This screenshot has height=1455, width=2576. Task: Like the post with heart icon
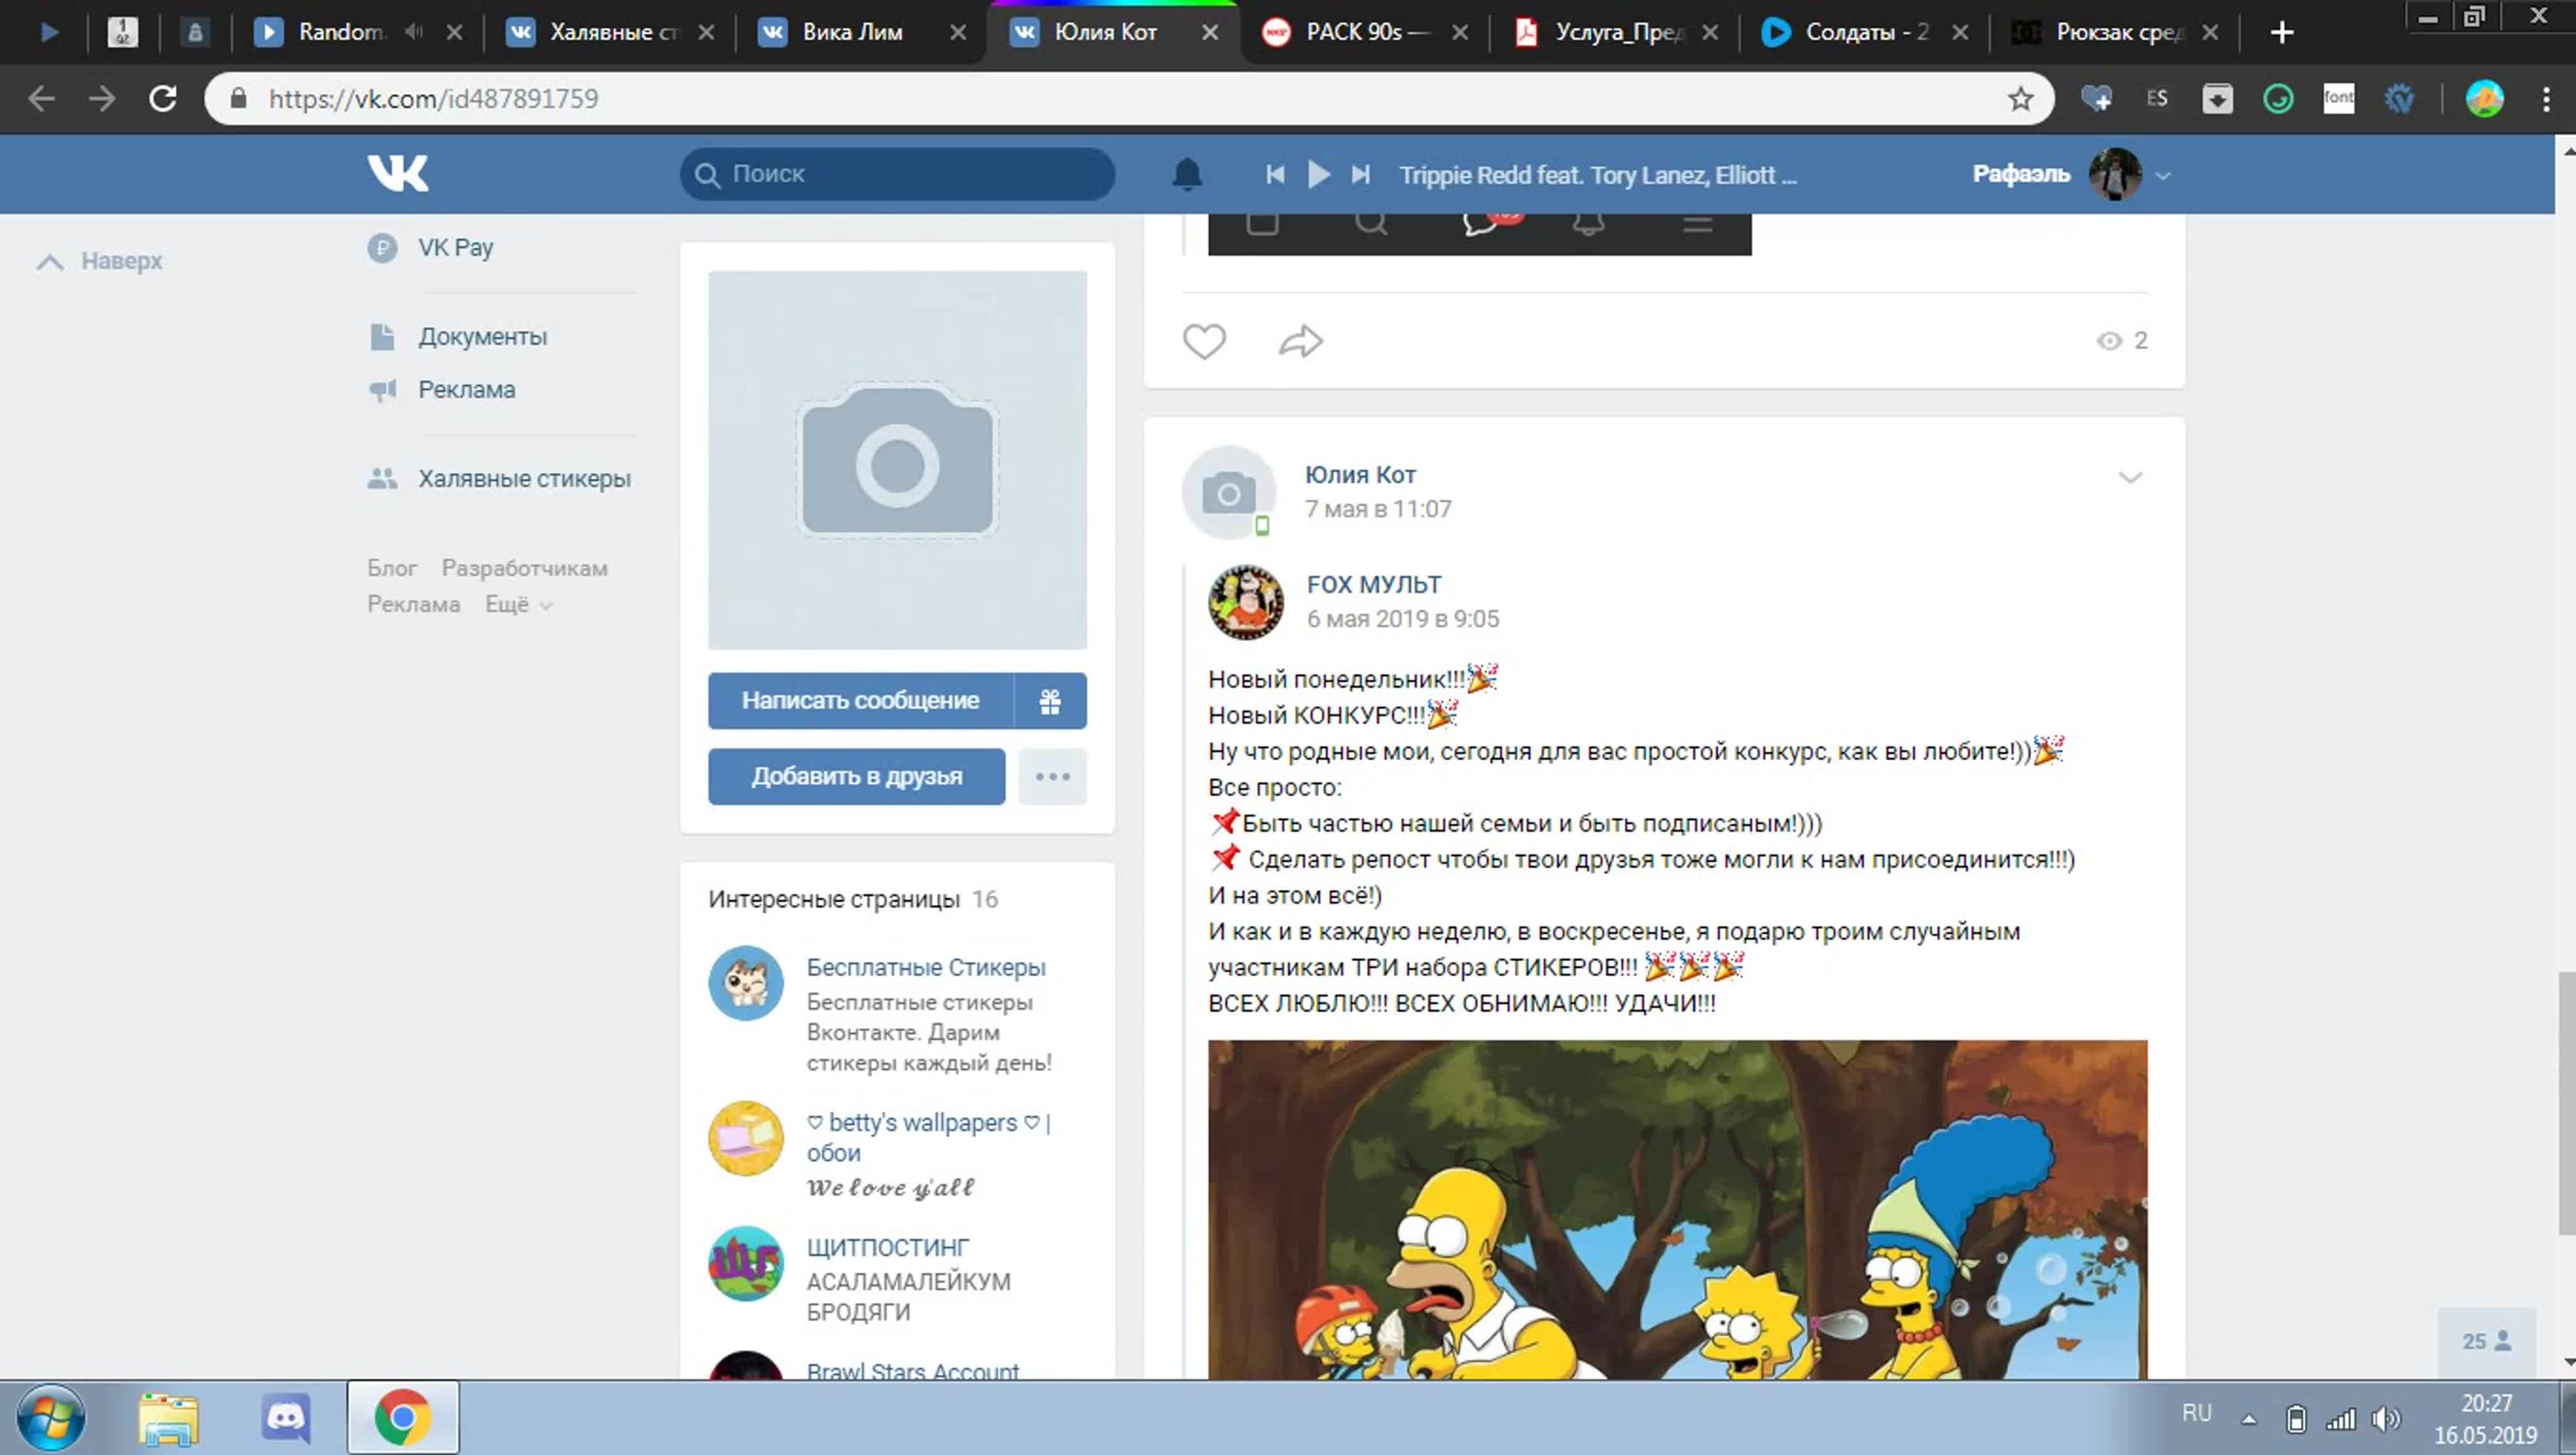[1204, 341]
